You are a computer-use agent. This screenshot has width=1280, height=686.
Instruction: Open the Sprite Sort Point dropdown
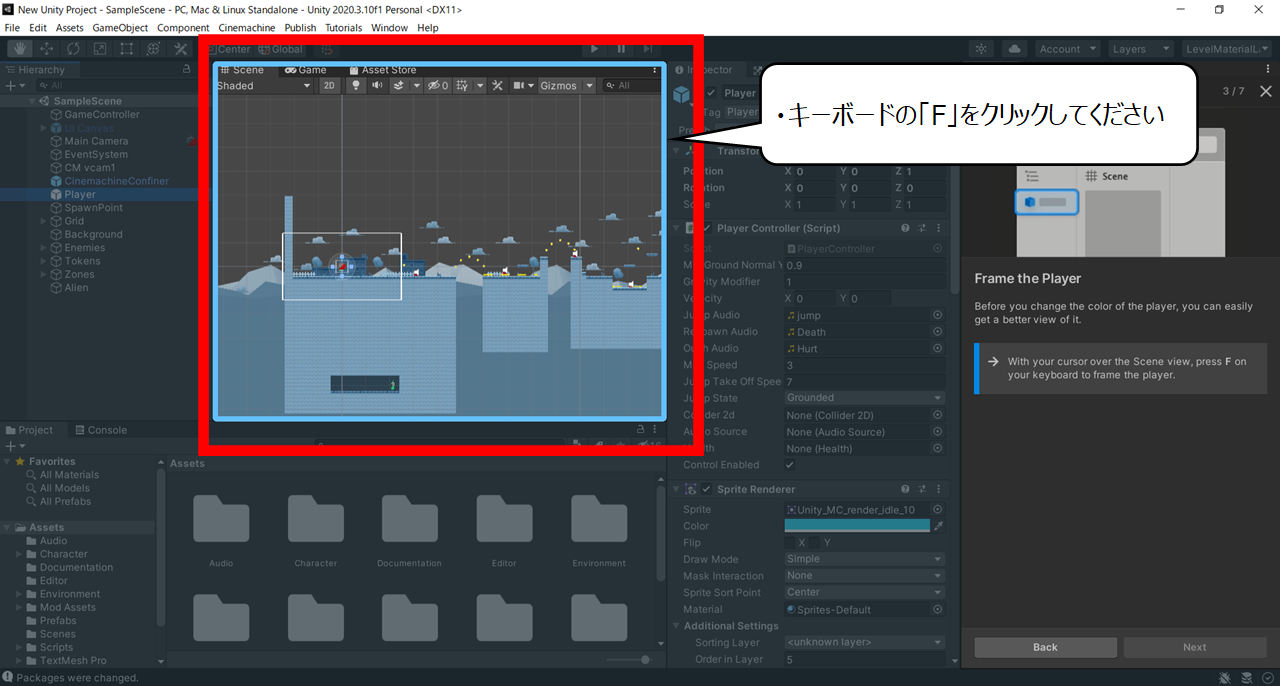[x=864, y=593]
